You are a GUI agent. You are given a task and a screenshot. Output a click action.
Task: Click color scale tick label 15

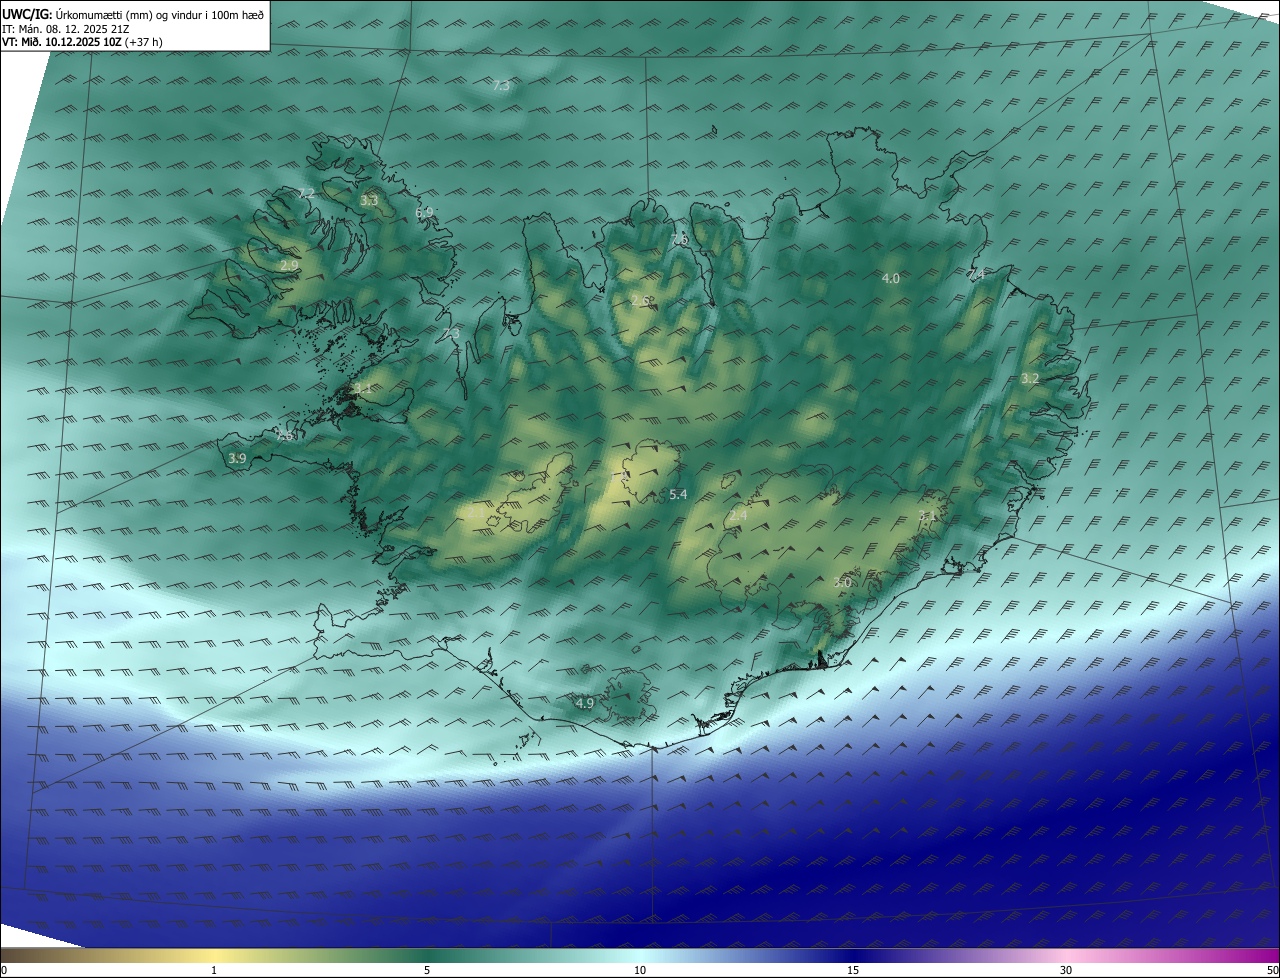pos(853,970)
